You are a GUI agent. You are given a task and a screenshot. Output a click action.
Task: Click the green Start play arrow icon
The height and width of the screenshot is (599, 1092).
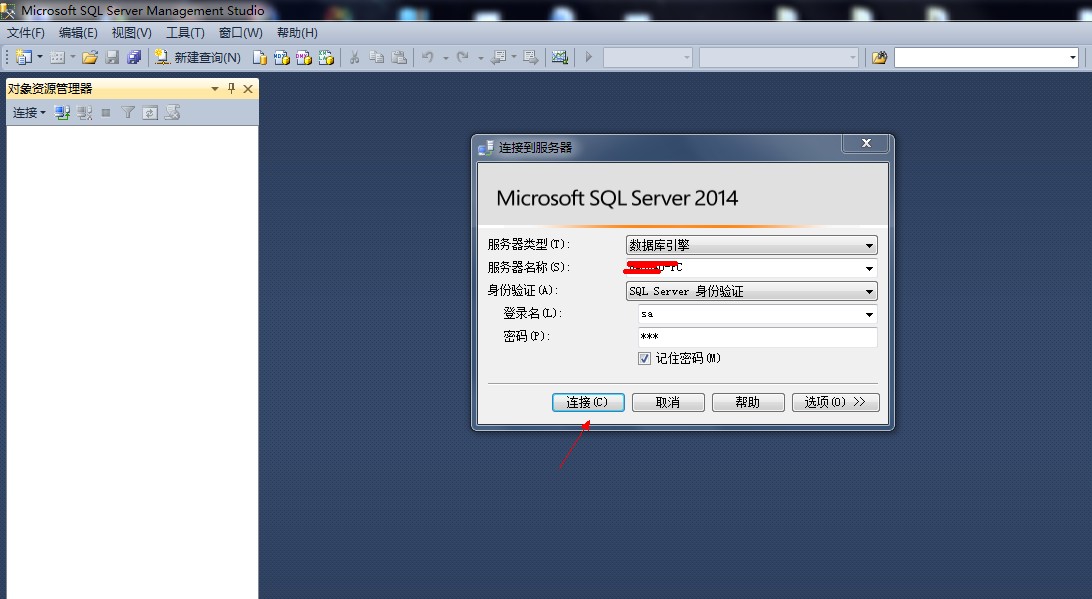coord(588,57)
